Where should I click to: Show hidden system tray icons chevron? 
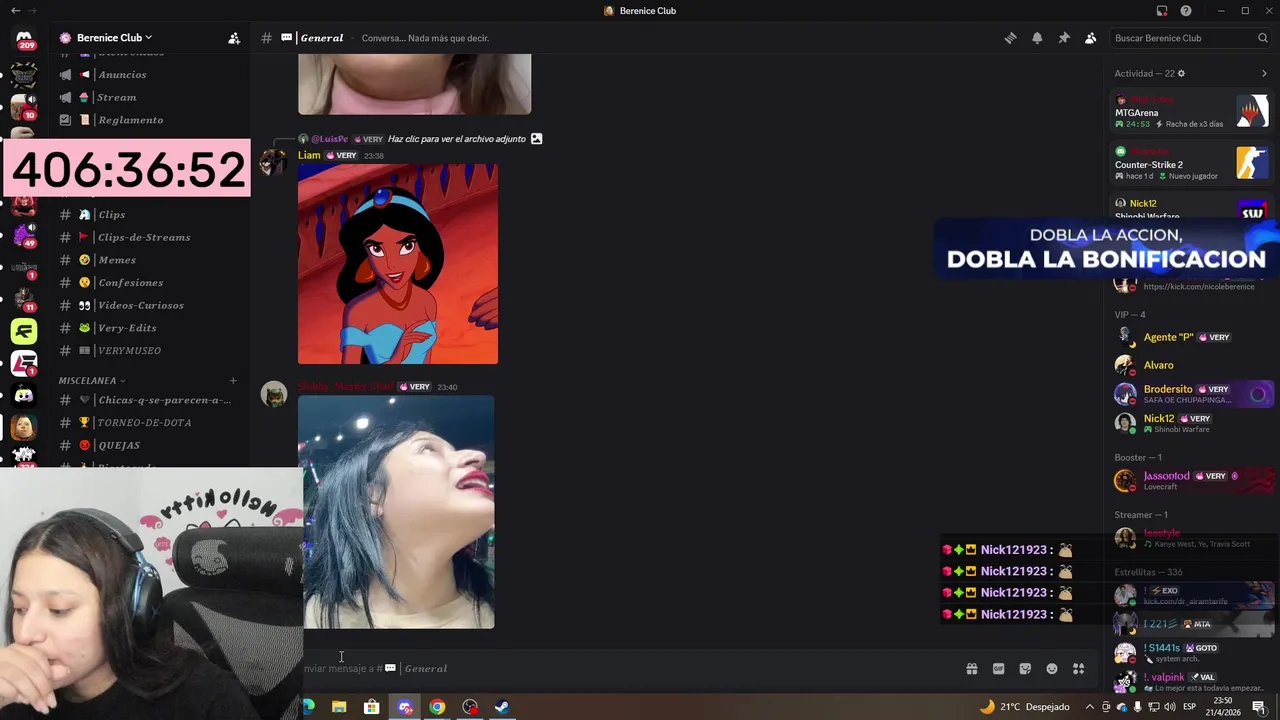1090,707
